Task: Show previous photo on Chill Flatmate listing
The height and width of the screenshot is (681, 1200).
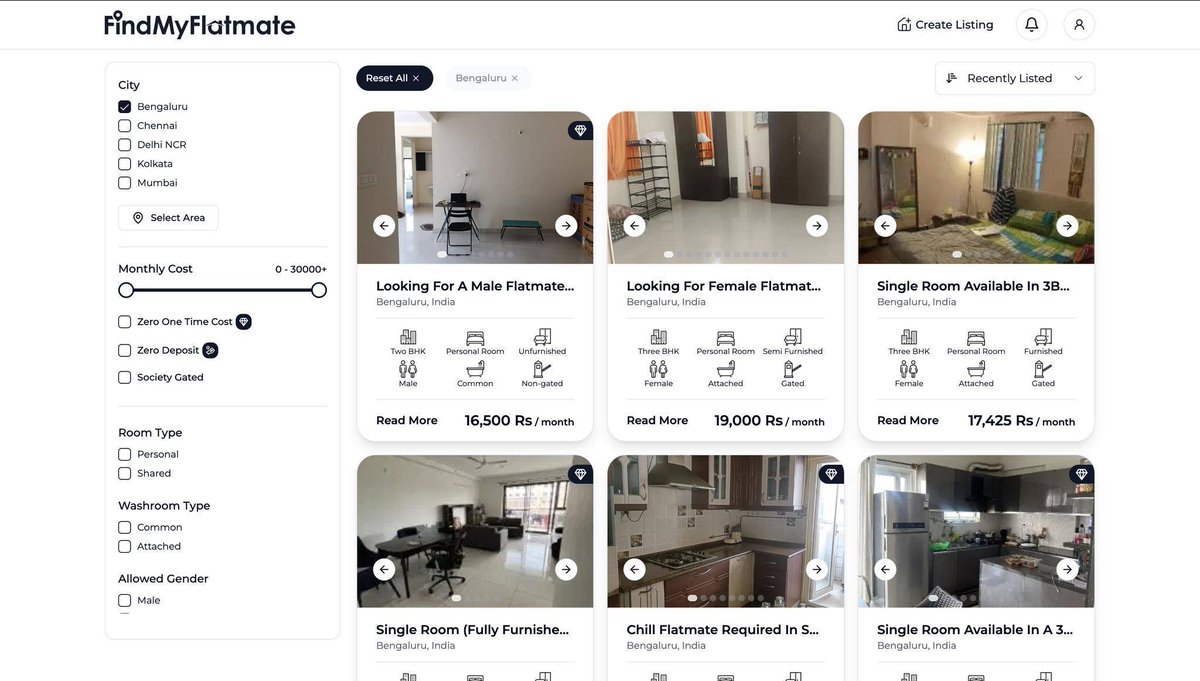Action: point(635,569)
